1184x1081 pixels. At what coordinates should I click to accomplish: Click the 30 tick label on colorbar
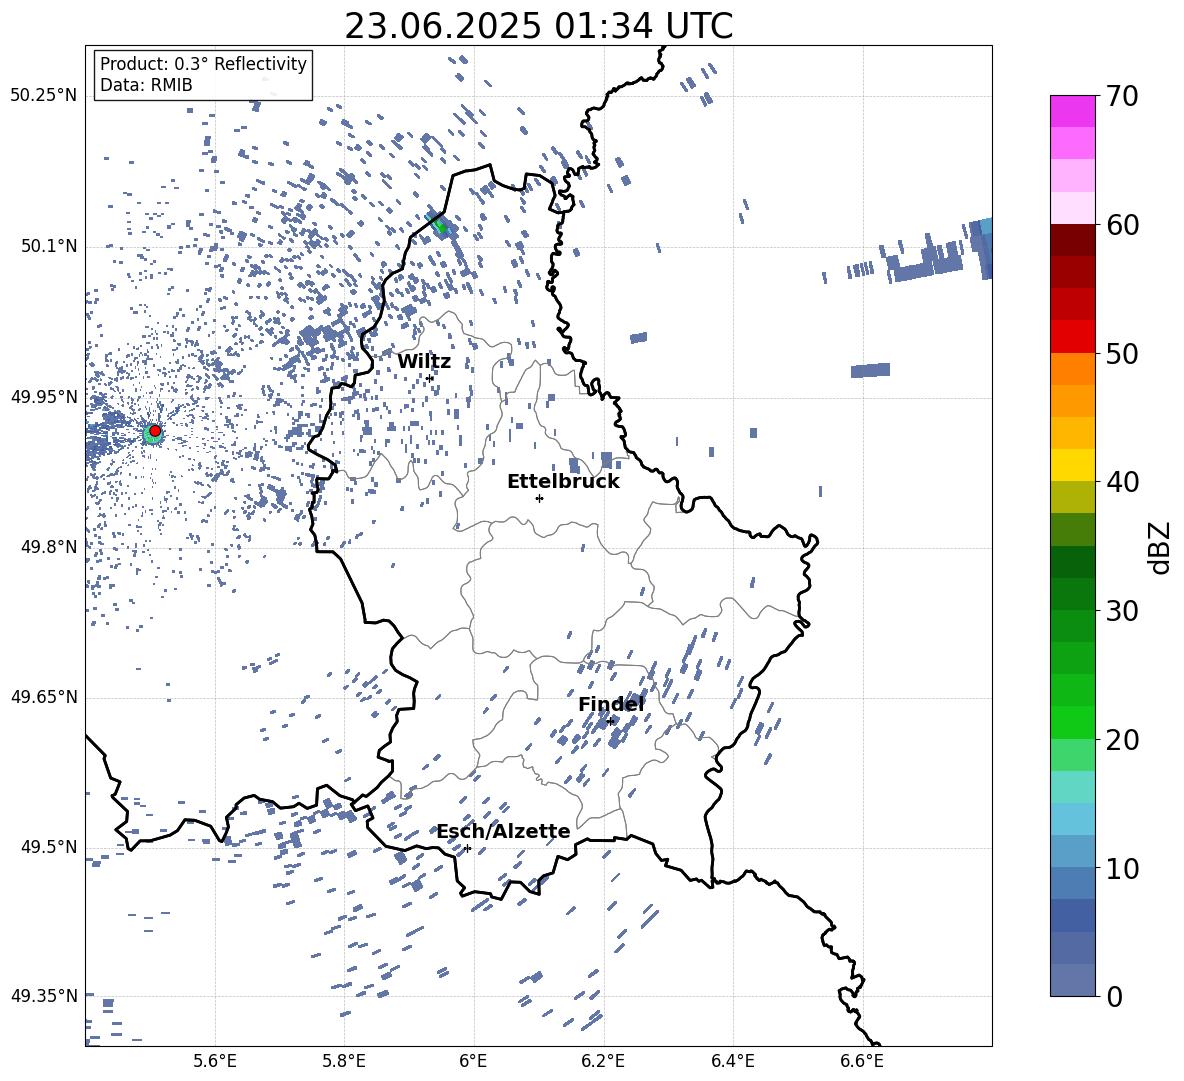pyautogui.click(x=1122, y=611)
